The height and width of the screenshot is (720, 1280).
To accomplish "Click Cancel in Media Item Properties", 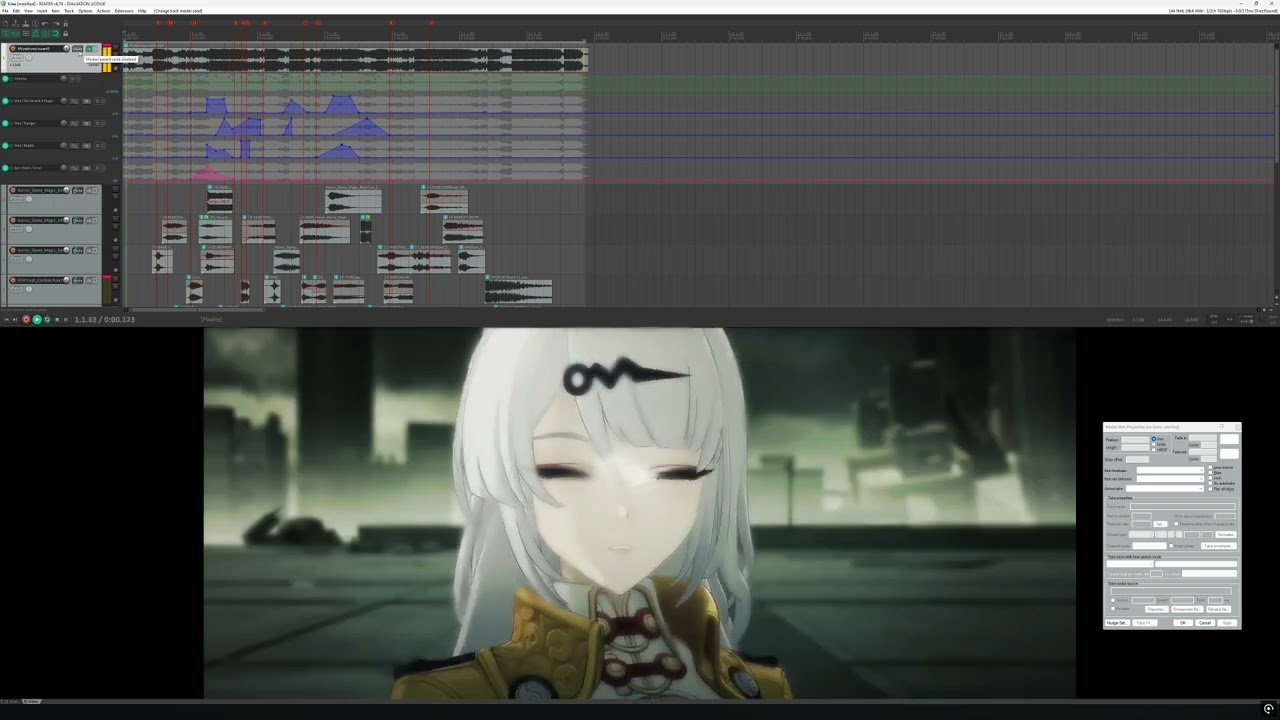I will (x=1205, y=623).
